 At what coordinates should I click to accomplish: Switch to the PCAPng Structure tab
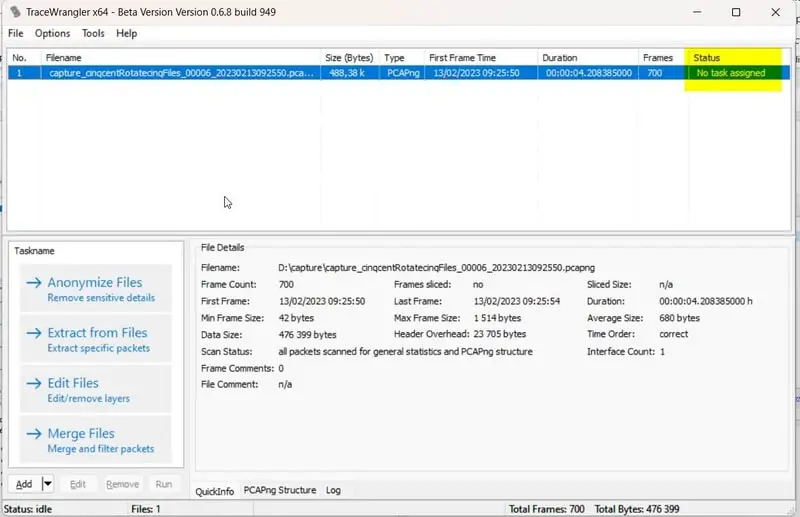click(x=280, y=490)
